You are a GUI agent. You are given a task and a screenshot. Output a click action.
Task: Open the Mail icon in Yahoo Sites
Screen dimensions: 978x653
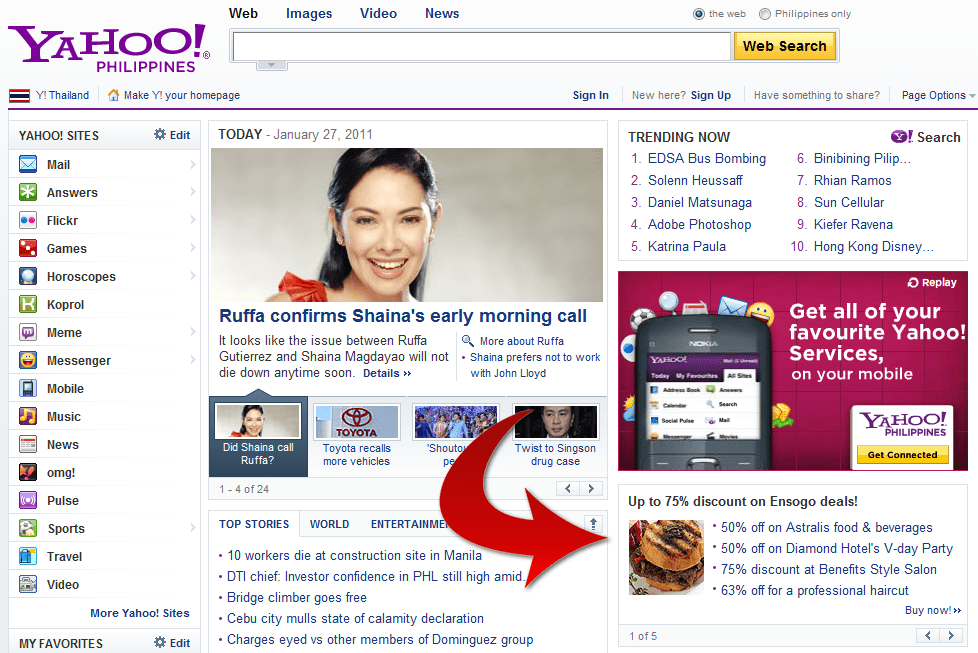(28, 164)
